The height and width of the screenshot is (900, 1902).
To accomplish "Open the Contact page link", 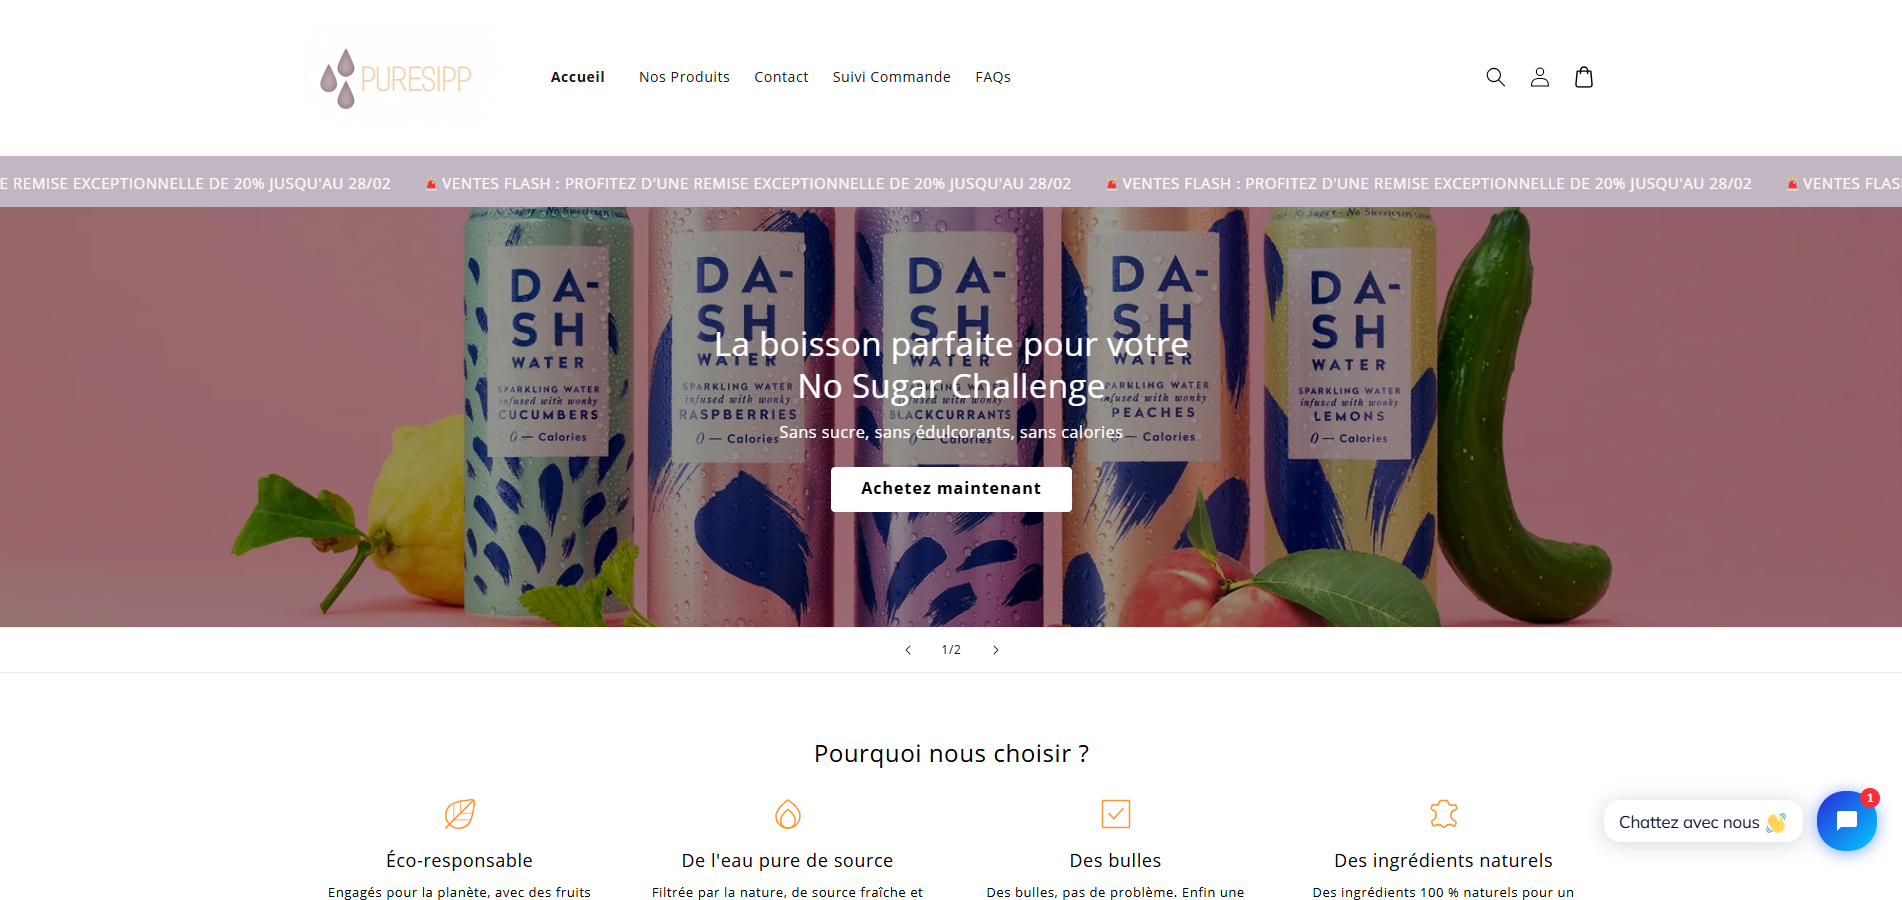I will point(781,77).
